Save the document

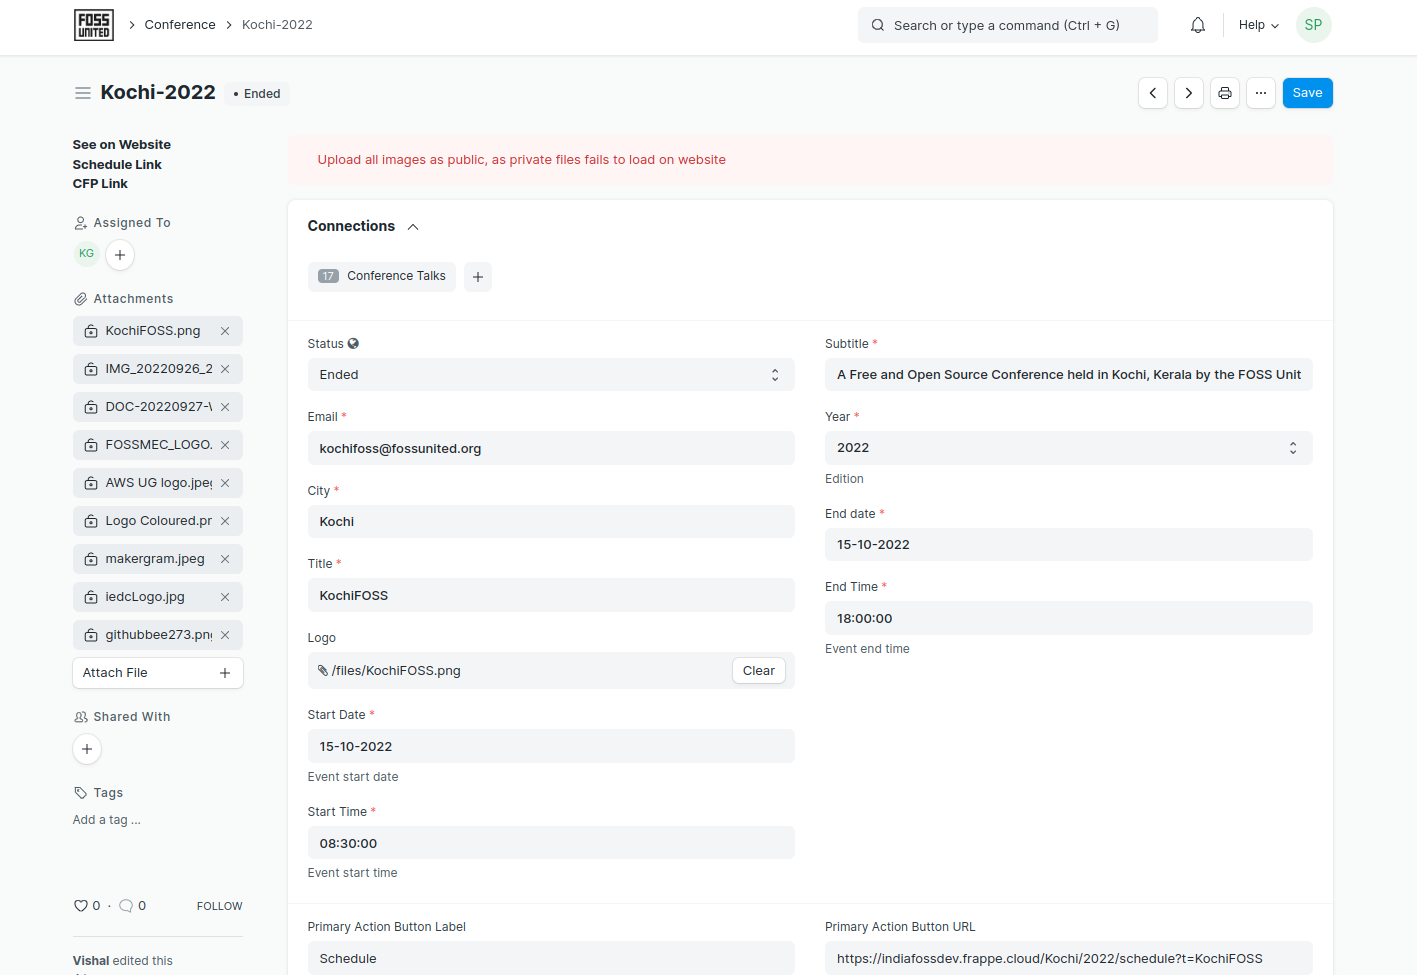click(1307, 93)
